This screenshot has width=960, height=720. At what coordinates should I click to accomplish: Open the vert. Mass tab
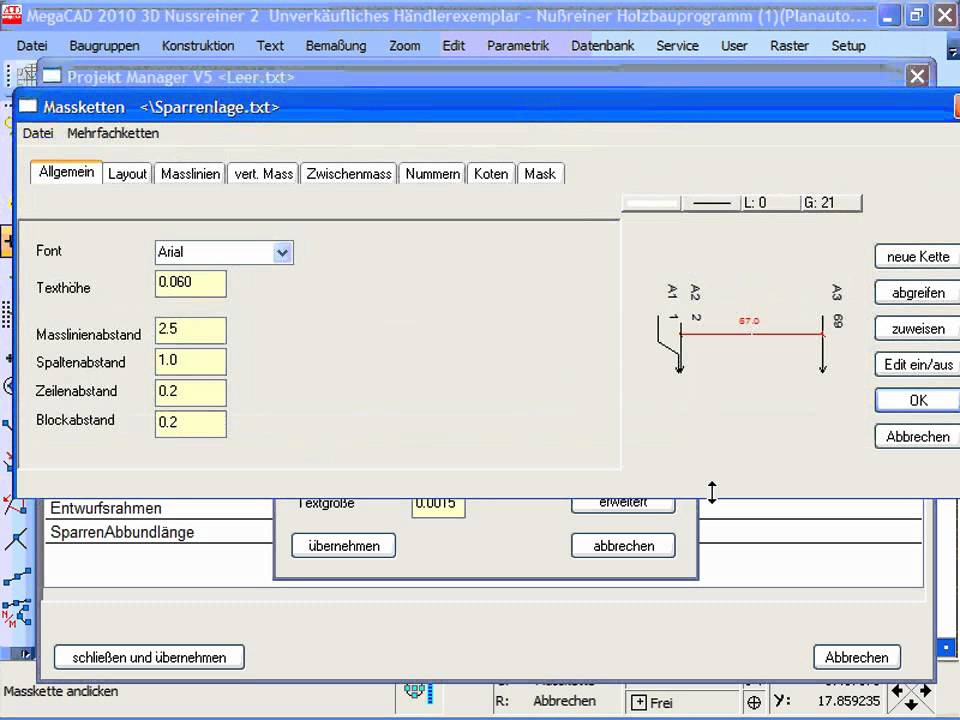coord(263,174)
